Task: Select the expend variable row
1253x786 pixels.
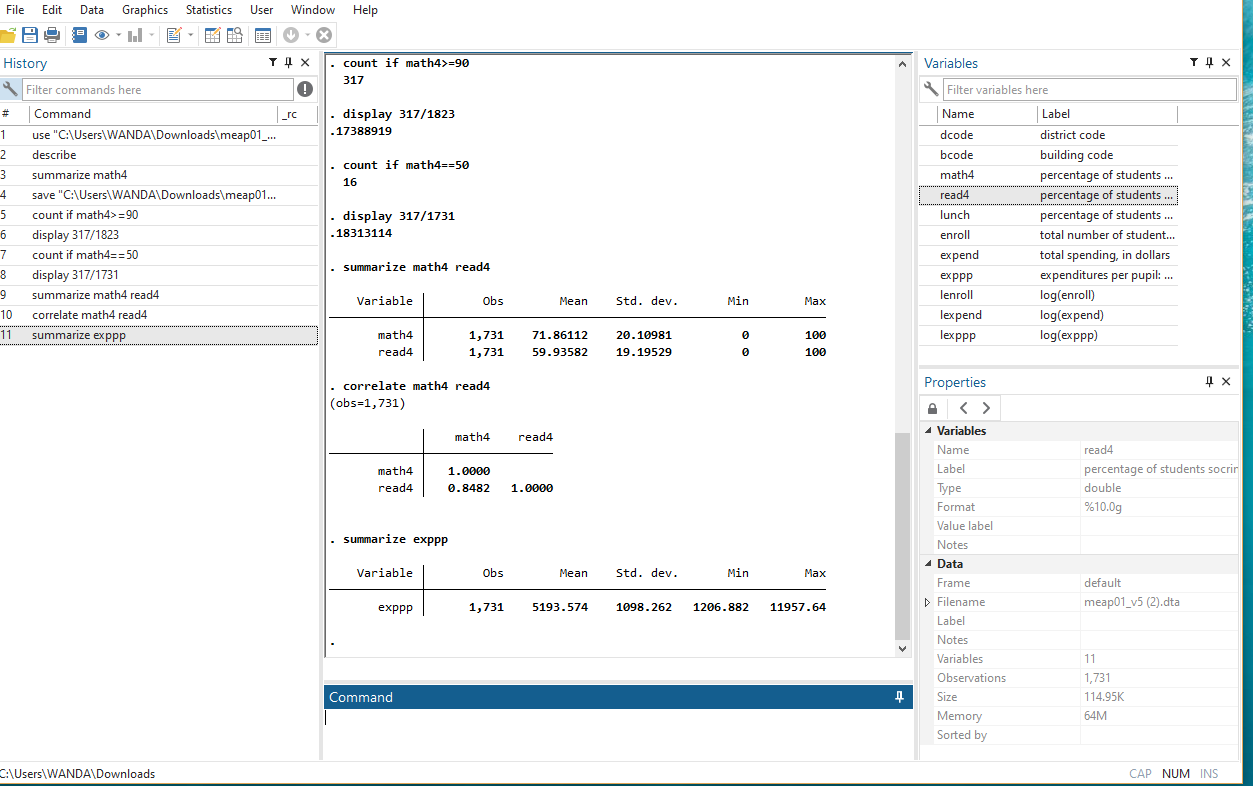Action: point(1048,255)
